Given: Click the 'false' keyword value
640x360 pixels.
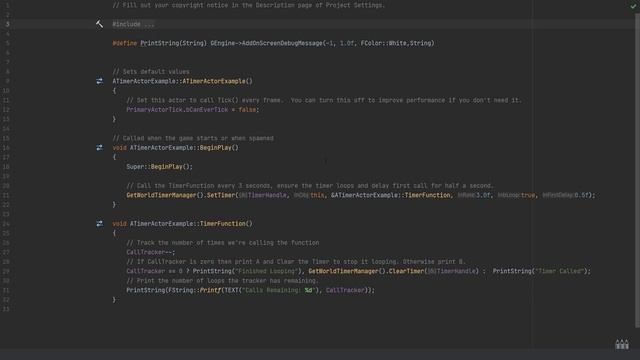Looking at the screenshot, I should pos(247,110).
